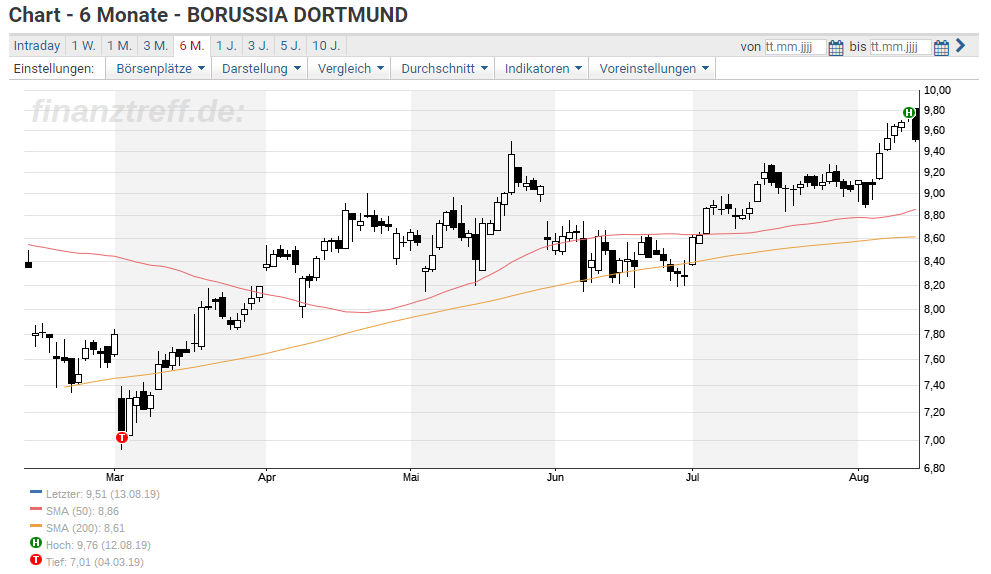Select the 1 M. time range tab
Image resolution: width=991 pixels, height=574 pixels.
pyautogui.click(x=119, y=46)
